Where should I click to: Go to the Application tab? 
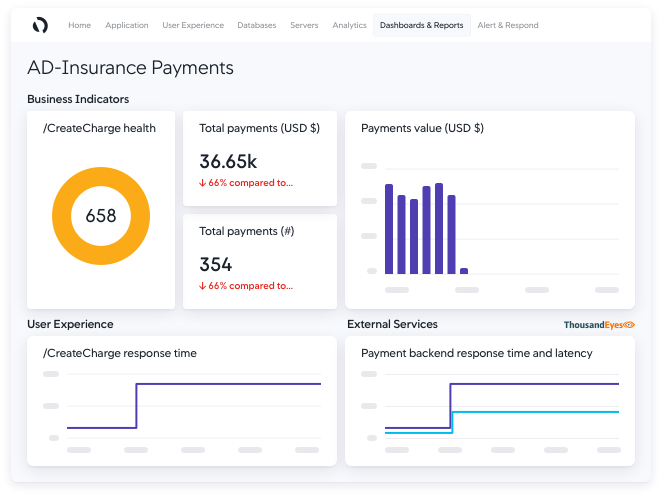click(x=127, y=25)
